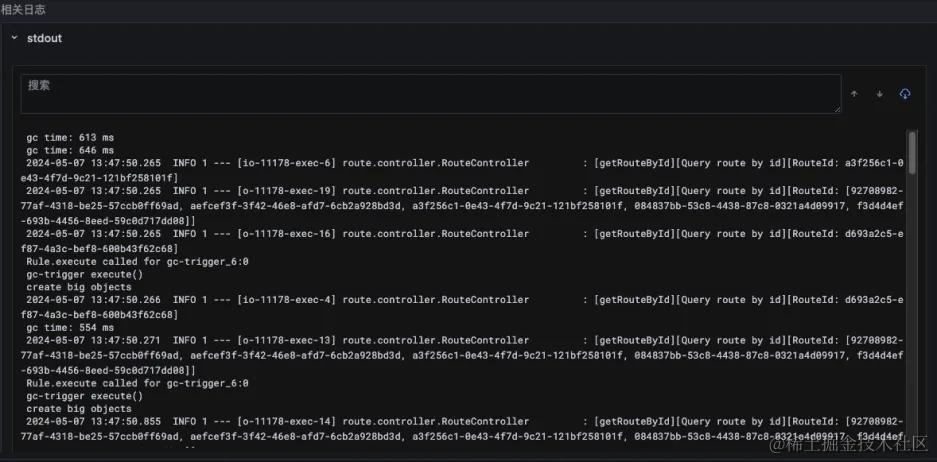Collapse the stdout section chevron
The width and height of the screenshot is (937, 462).
pos(13,37)
